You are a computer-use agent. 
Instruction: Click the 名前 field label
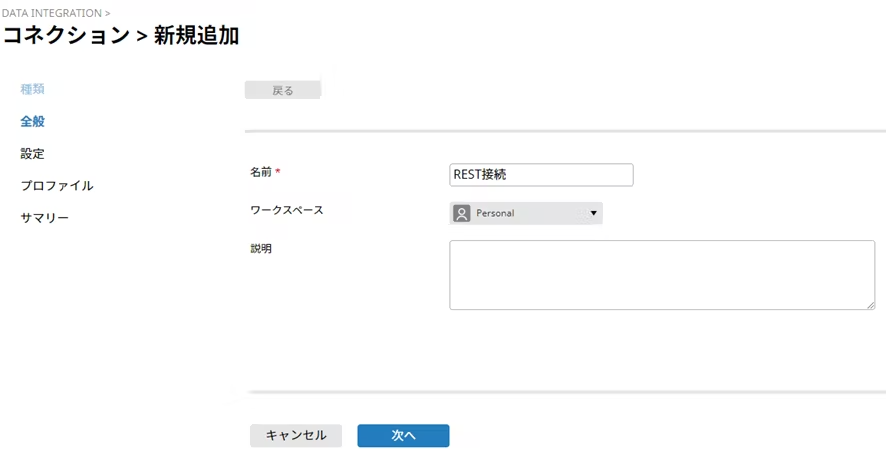pyautogui.click(x=260, y=172)
